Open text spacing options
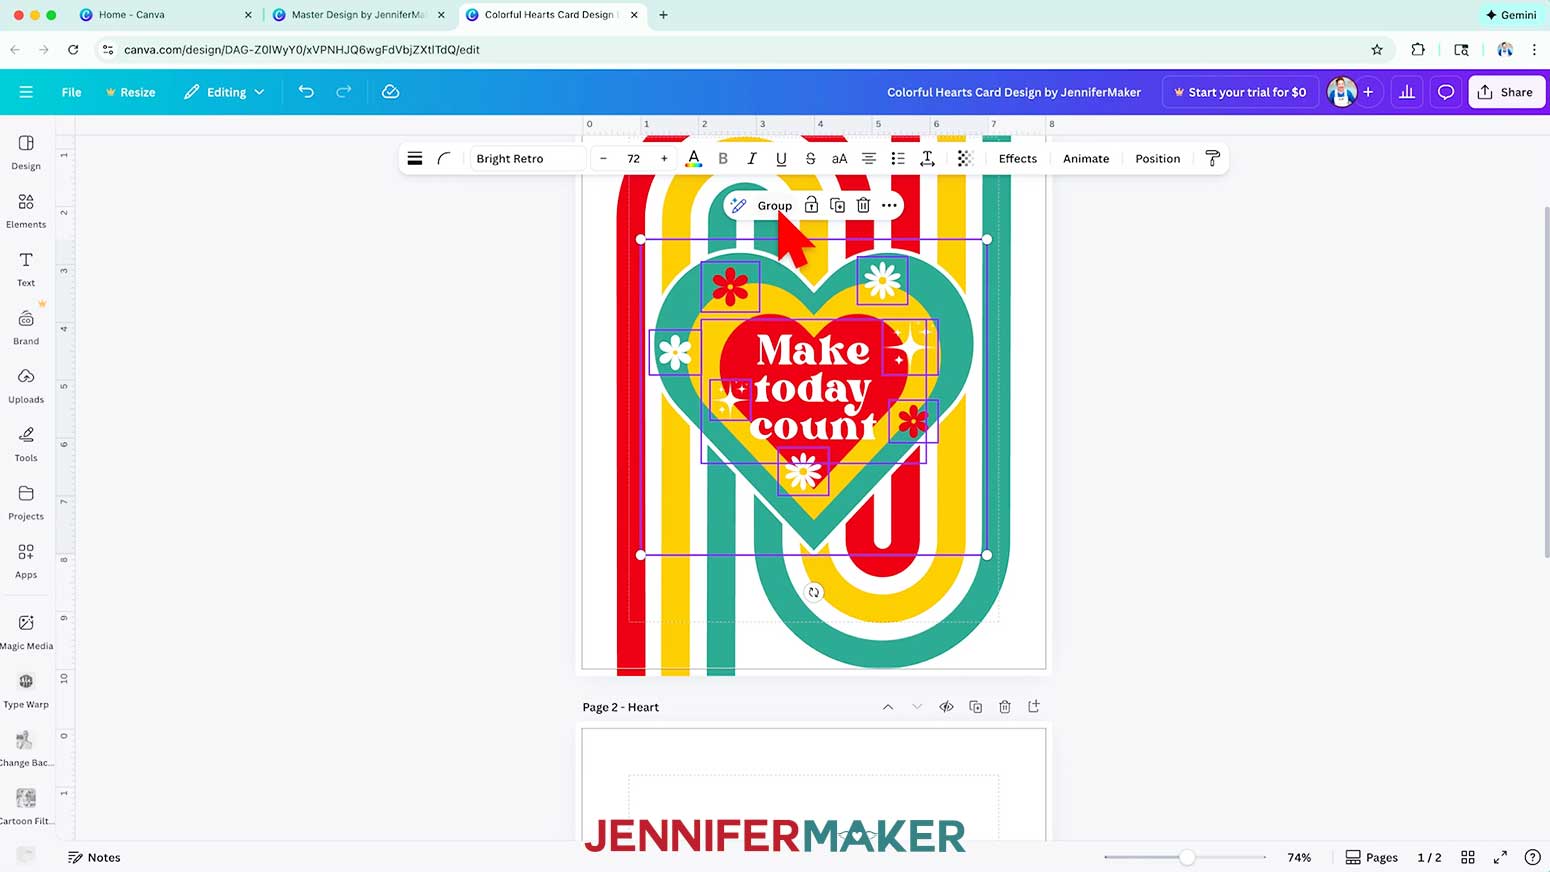The width and height of the screenshot is (1550, 872). coord(927,158)
